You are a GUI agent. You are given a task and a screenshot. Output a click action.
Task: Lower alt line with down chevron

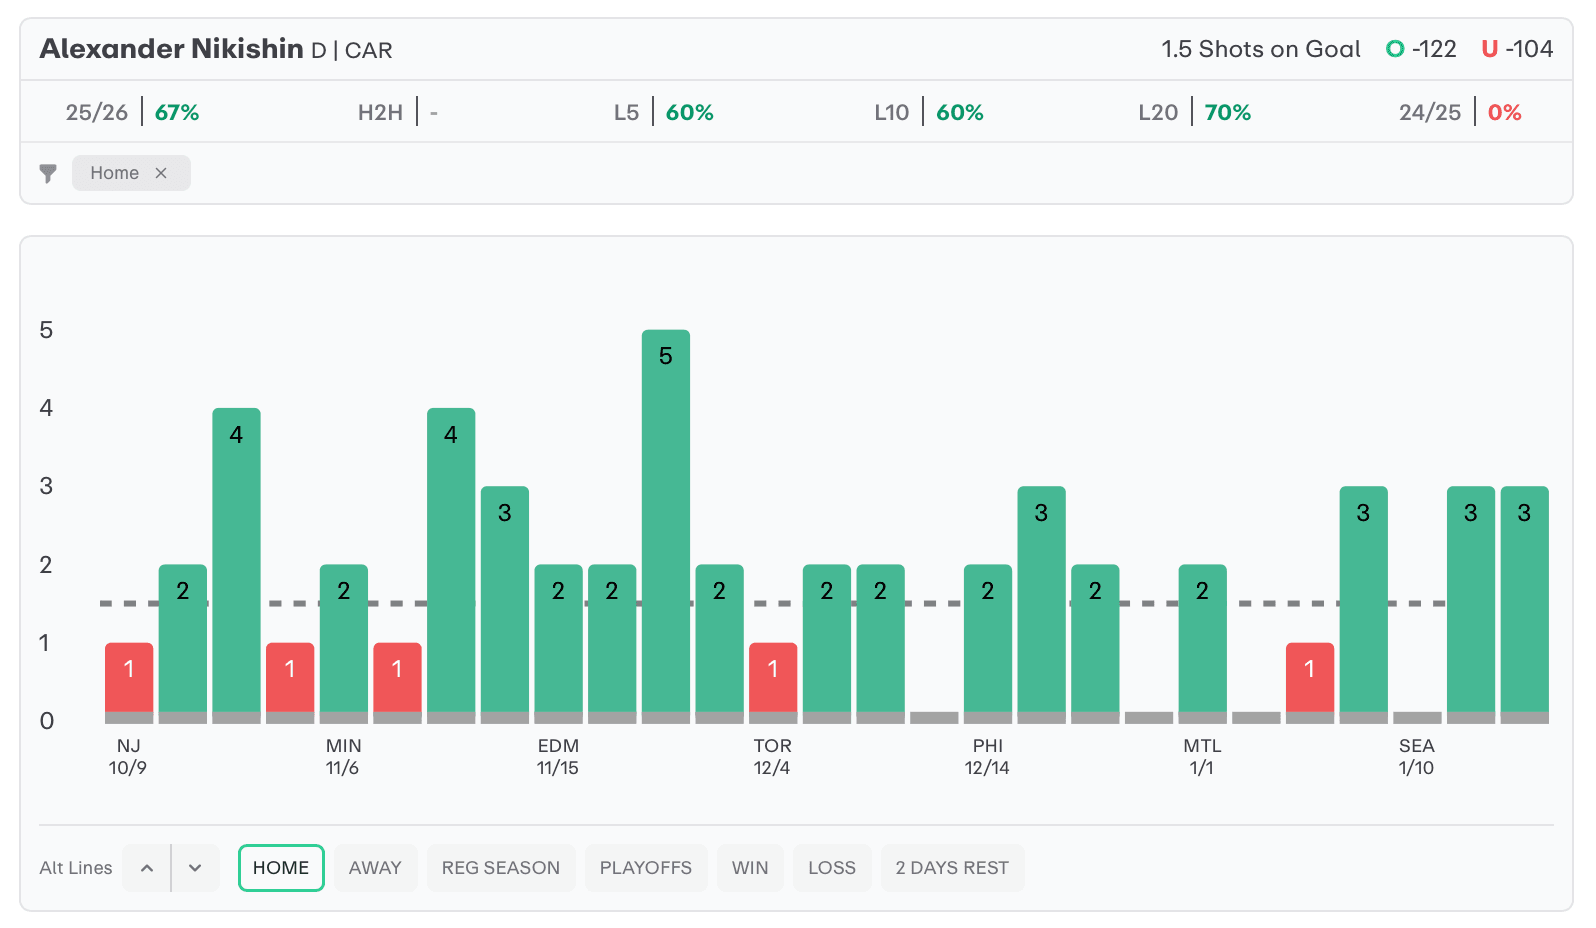tap(195, 868)
